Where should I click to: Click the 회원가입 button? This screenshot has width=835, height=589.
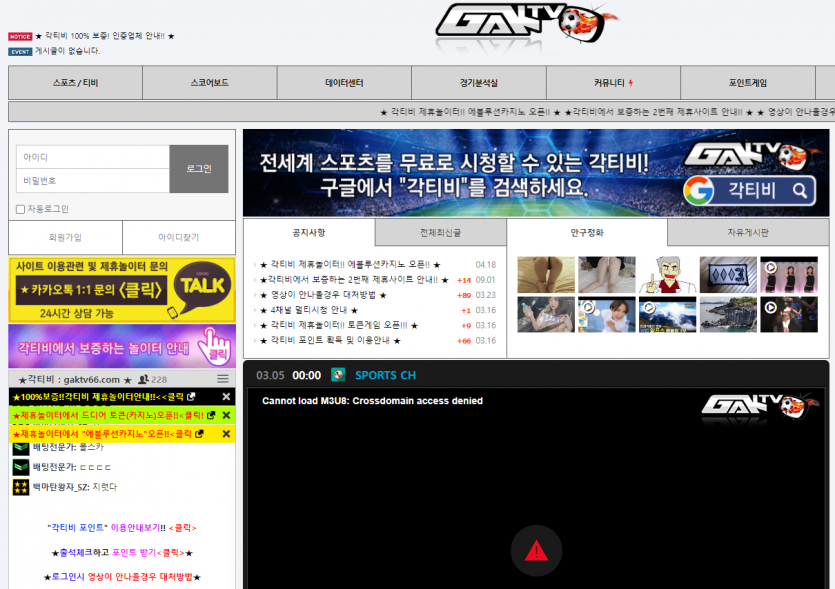pos(66,238)
